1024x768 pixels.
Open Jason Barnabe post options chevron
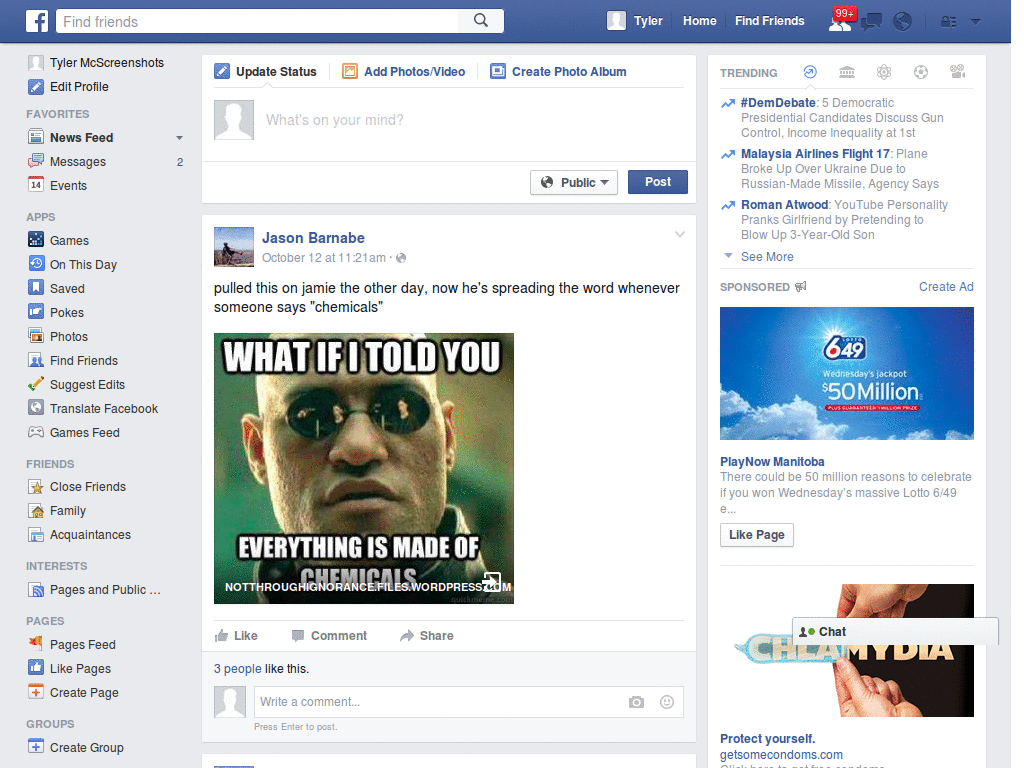tap(680, 234)
